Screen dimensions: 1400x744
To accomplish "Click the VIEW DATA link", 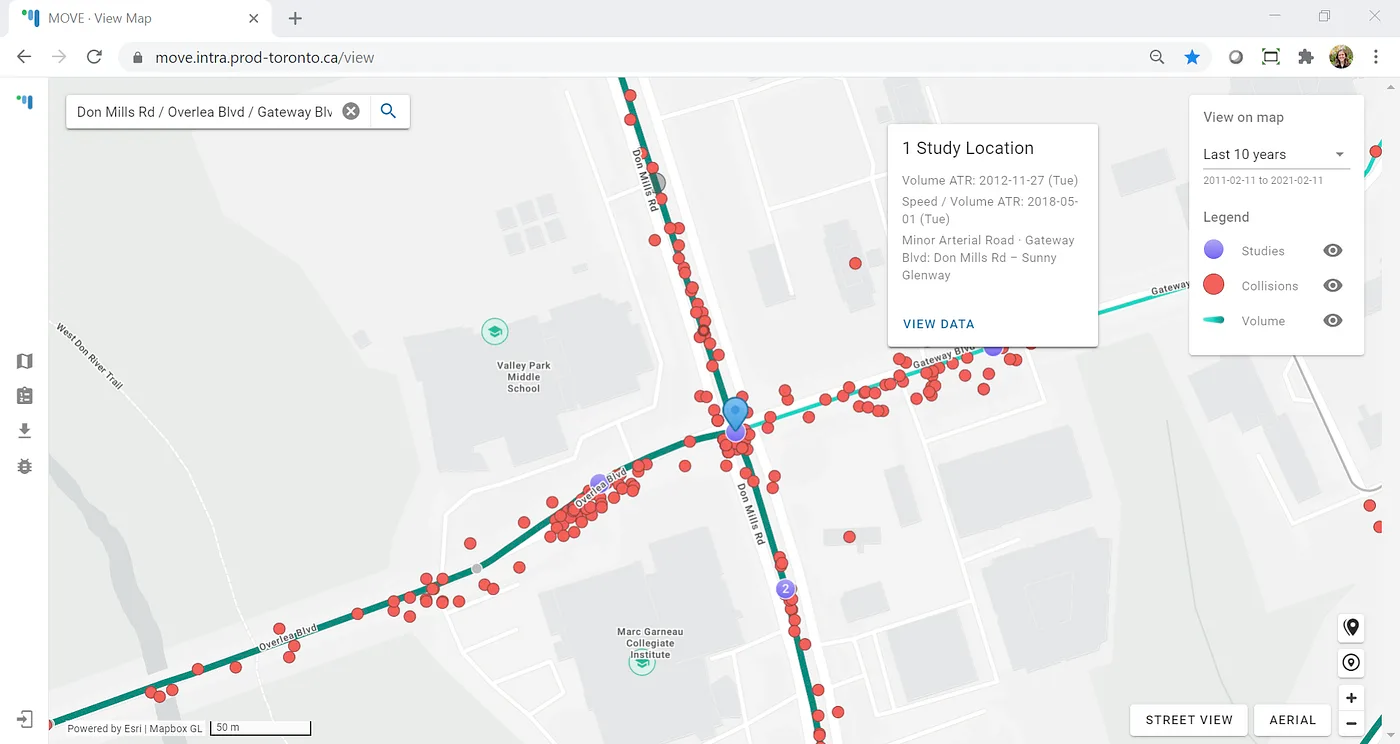I will pyautogui.click(x=938, y=324).
